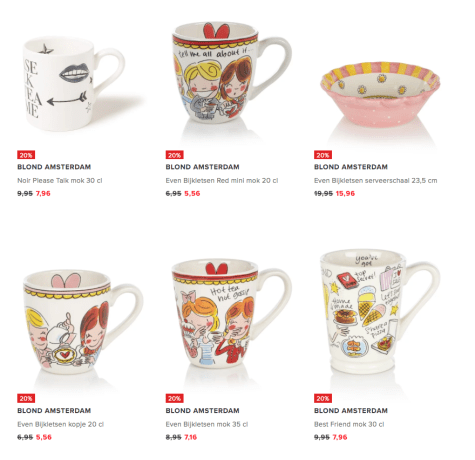Click the Best Friend mok 30 cl title
Screen dimensions: 475x460
coord(349,424)
